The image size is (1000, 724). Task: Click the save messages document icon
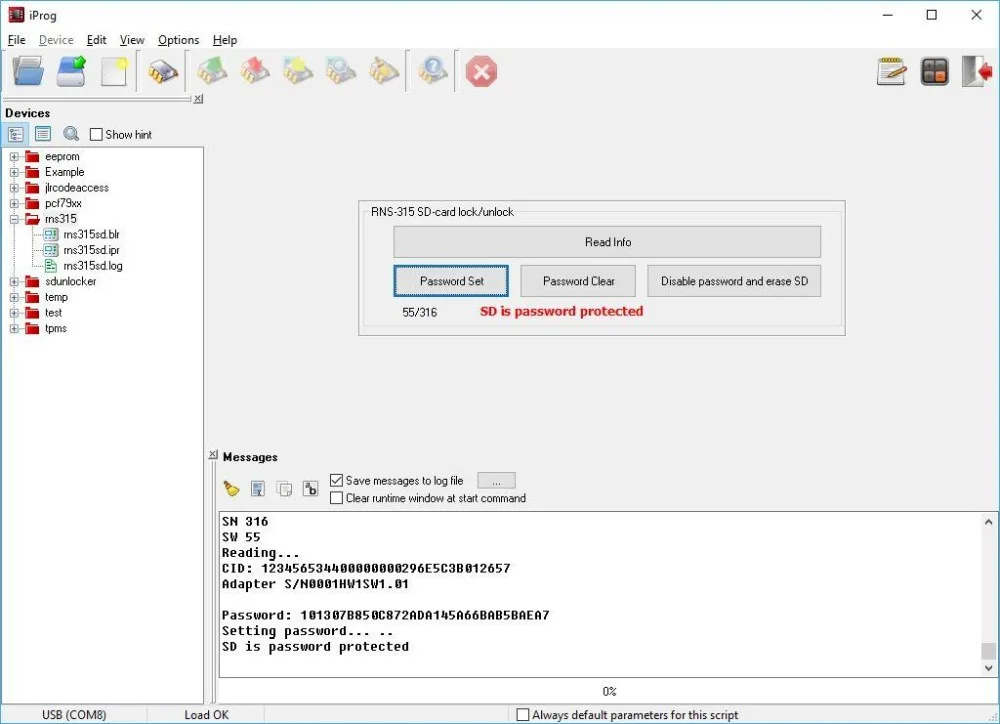[x=258, y=489]
